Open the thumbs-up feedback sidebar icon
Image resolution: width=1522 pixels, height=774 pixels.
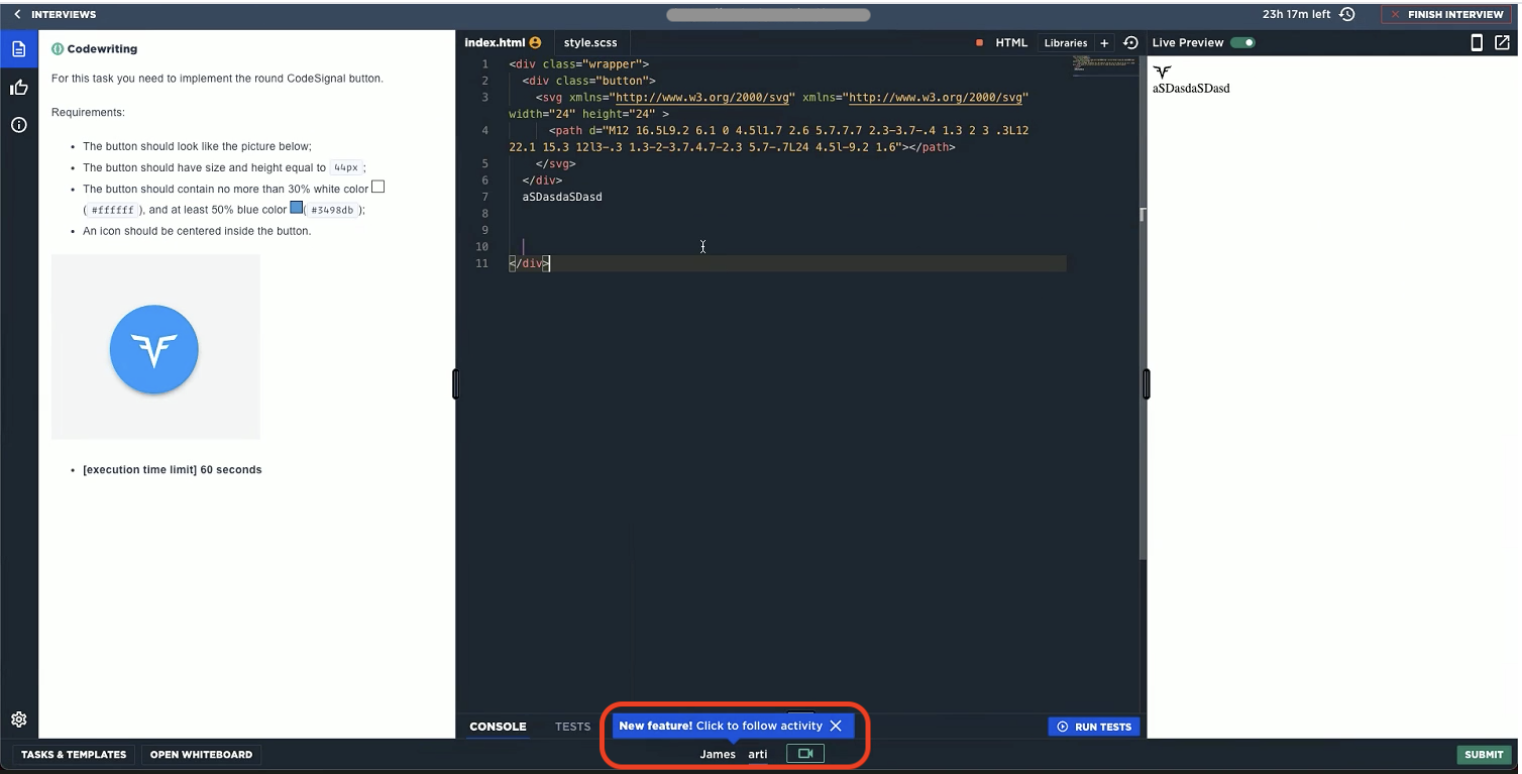[18, 88]
